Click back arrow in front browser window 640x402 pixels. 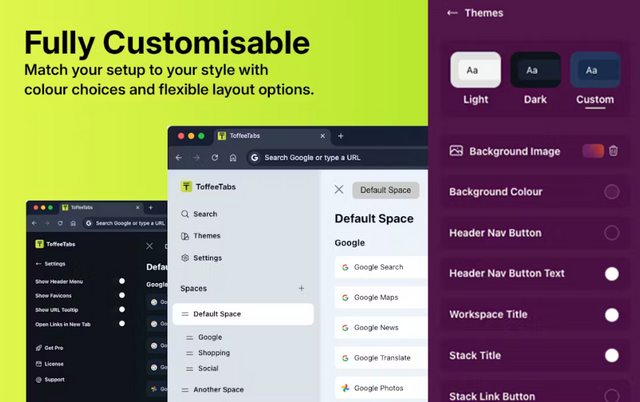(179, 158)
